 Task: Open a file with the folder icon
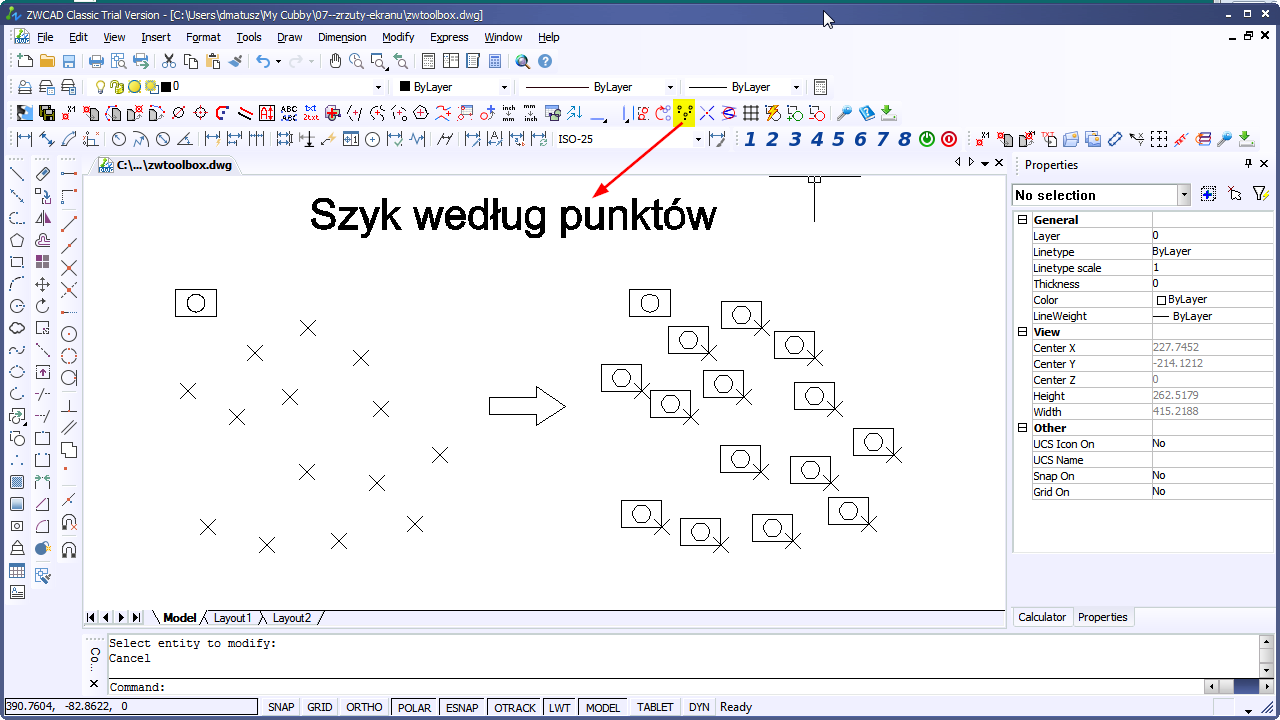point(47,62)
